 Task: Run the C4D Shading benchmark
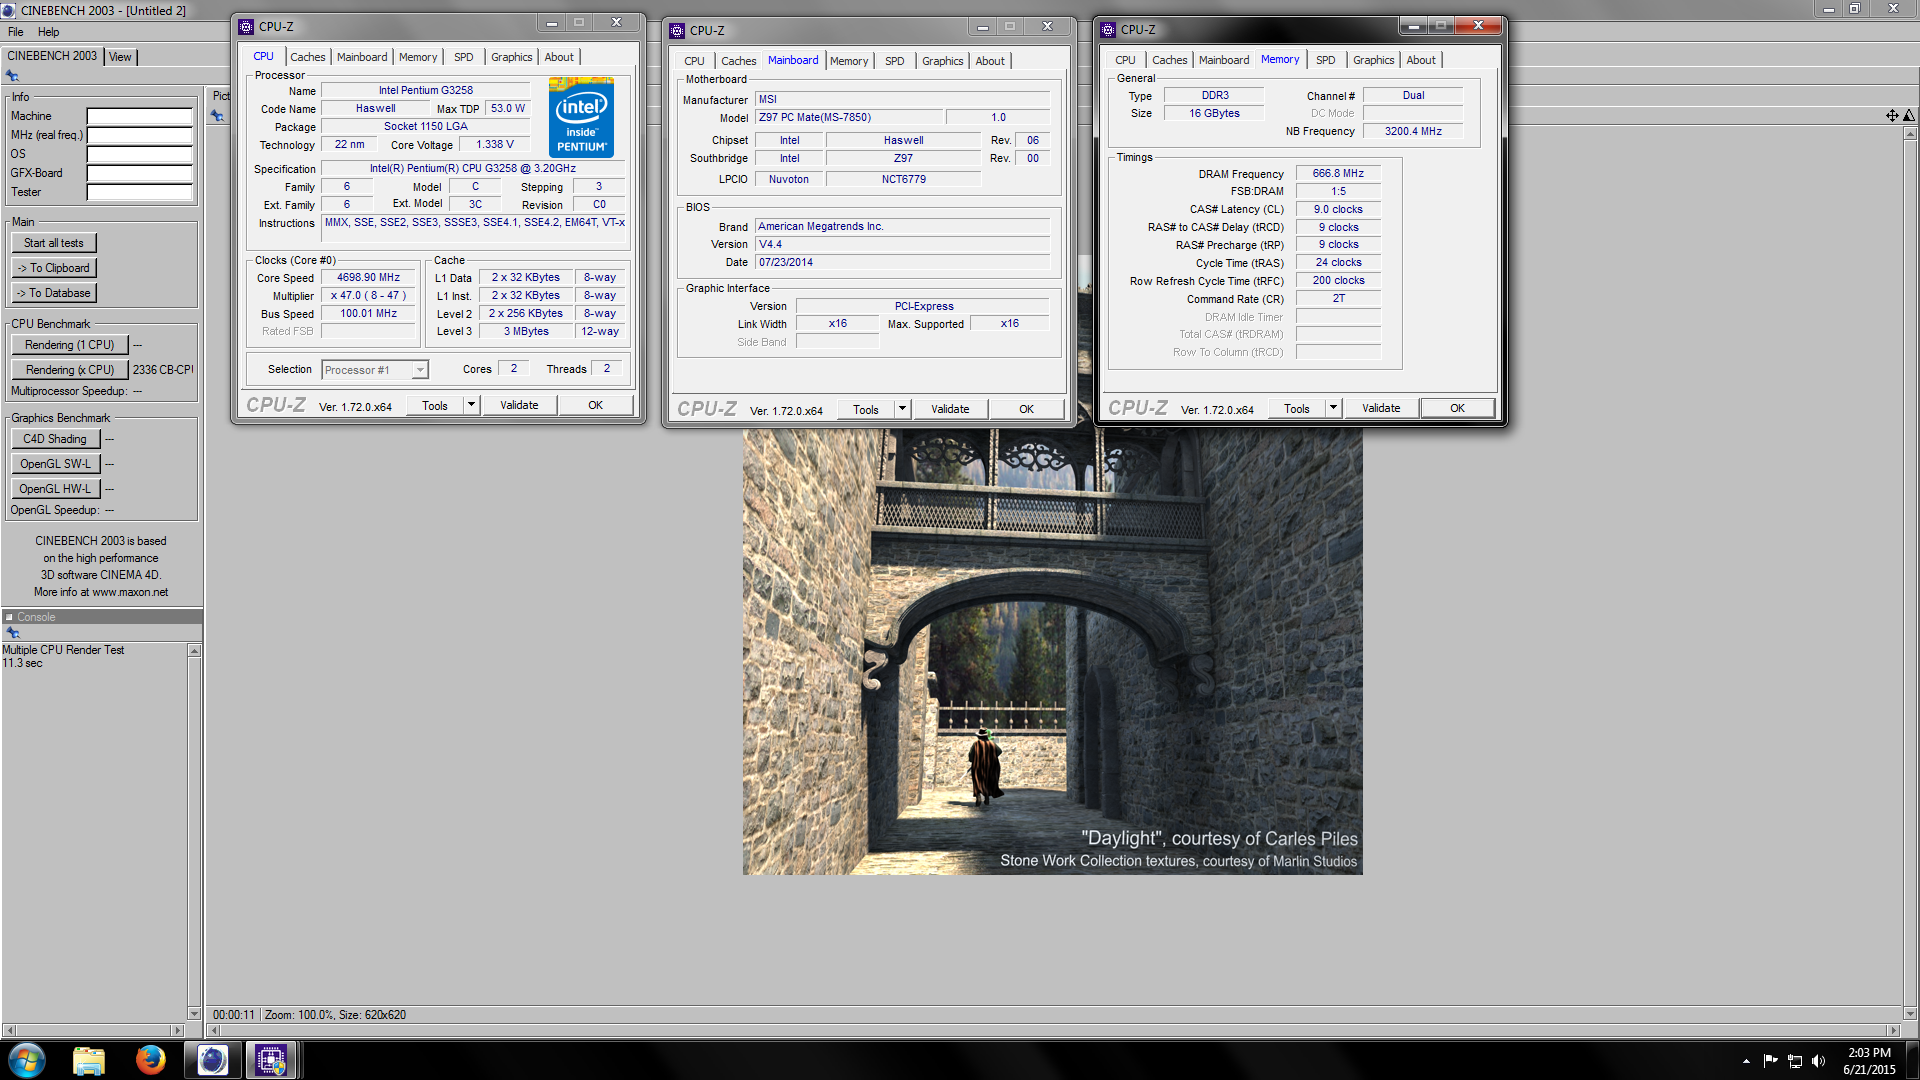[55, 439]
